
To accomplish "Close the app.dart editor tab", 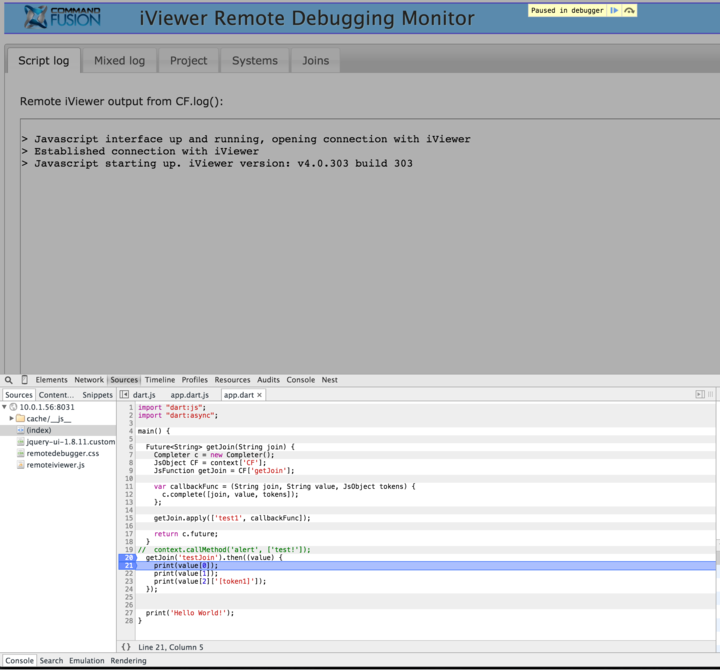I will click(x=259, y=395).
